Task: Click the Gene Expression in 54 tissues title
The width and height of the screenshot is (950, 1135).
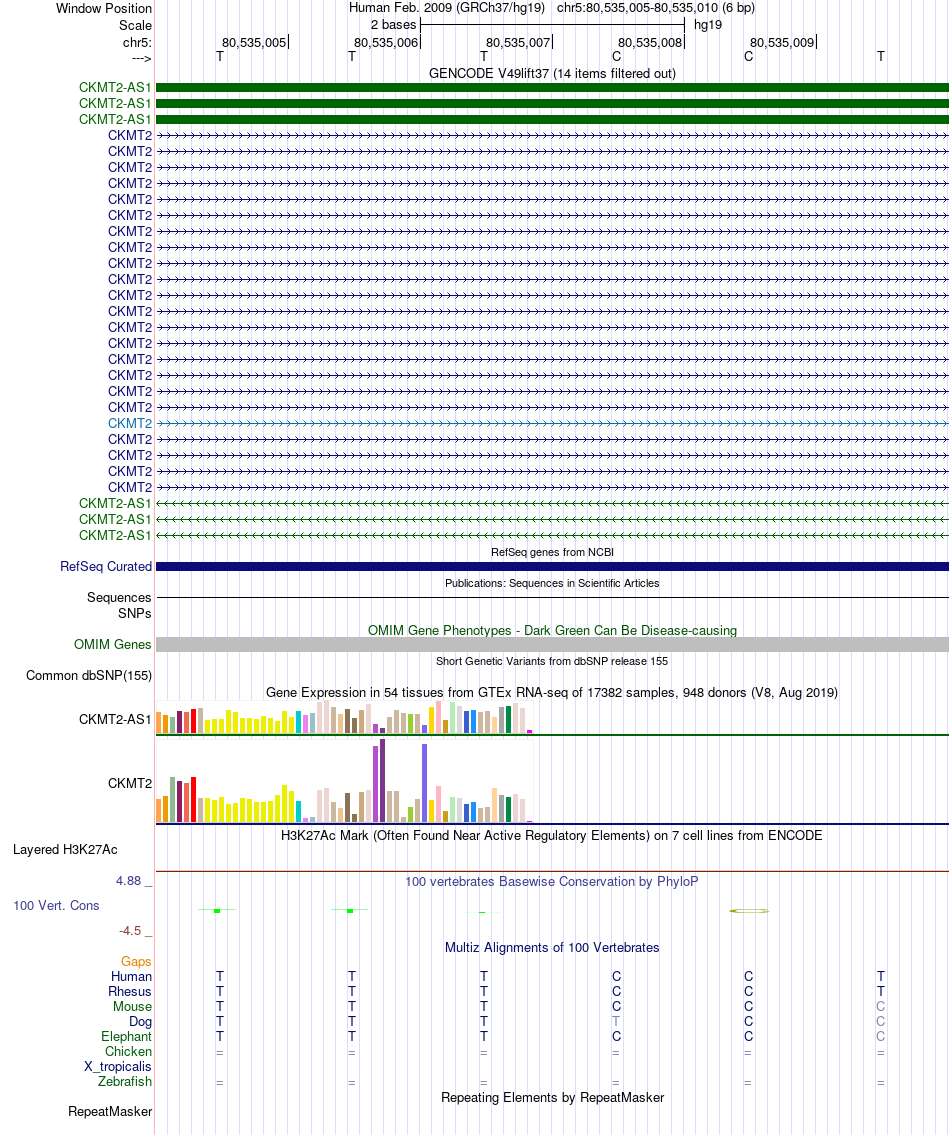Action: coord(552,693)
